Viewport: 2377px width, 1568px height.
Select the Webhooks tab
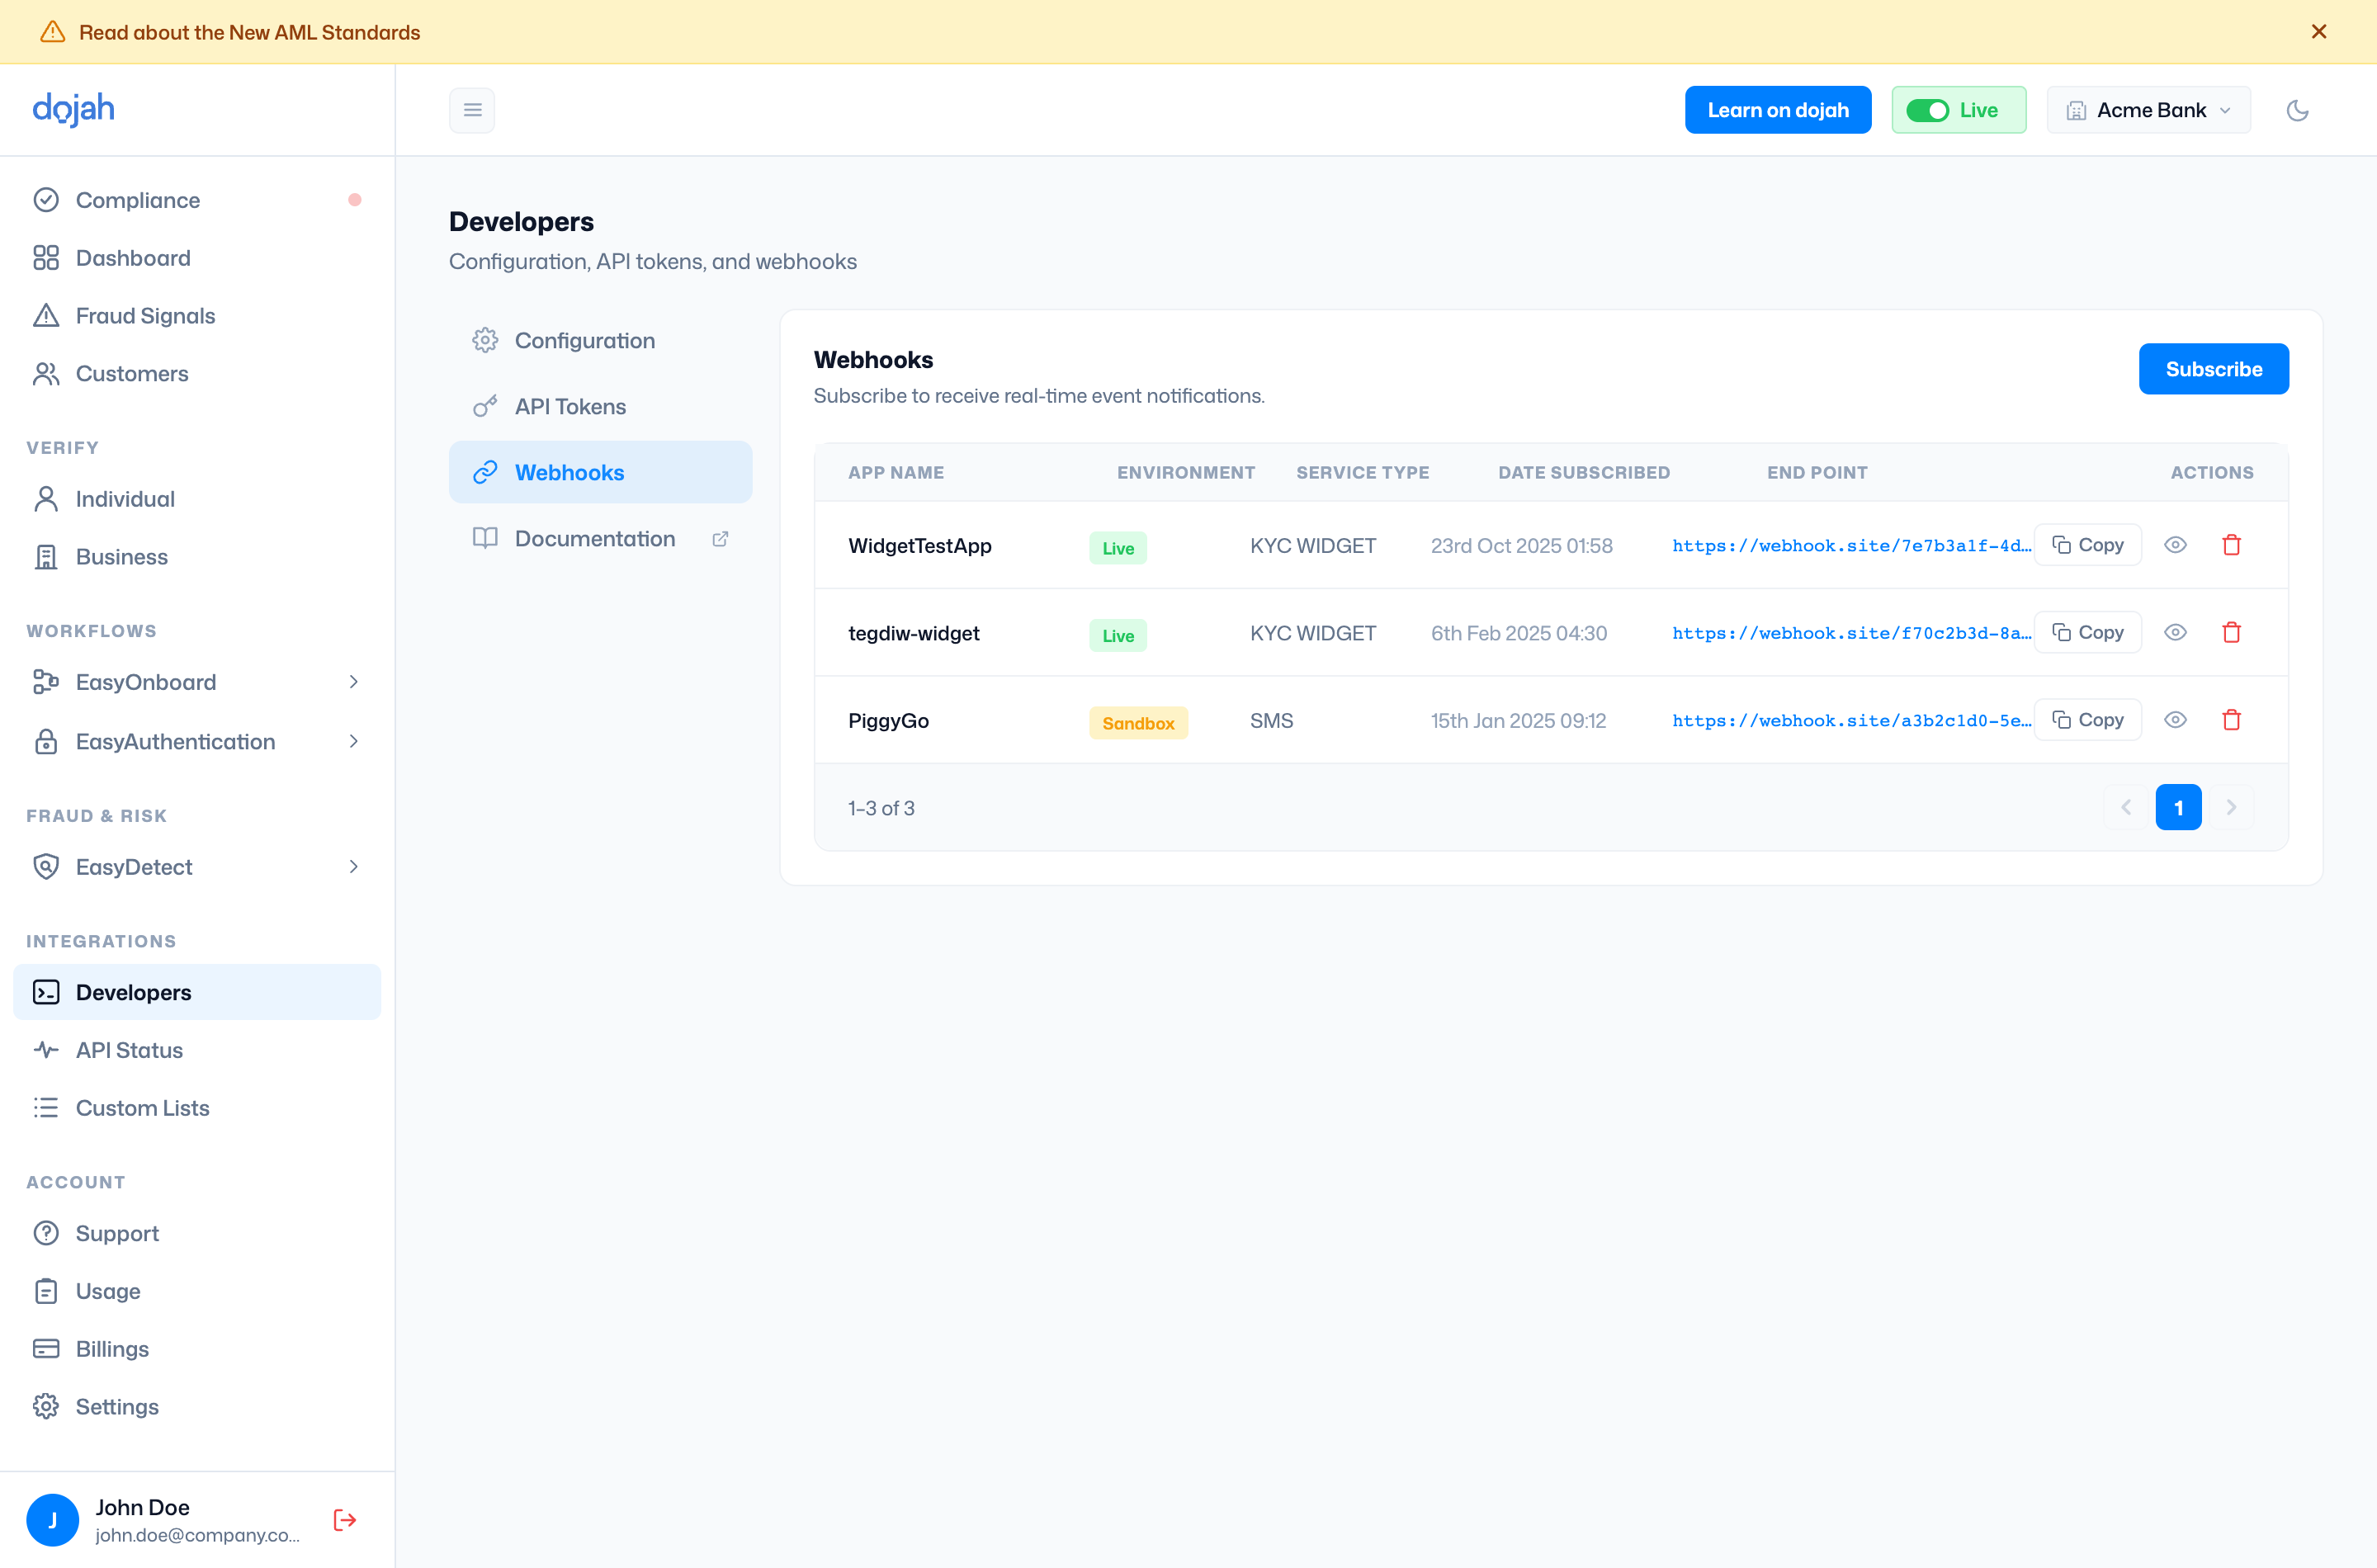tap(600, 473)
